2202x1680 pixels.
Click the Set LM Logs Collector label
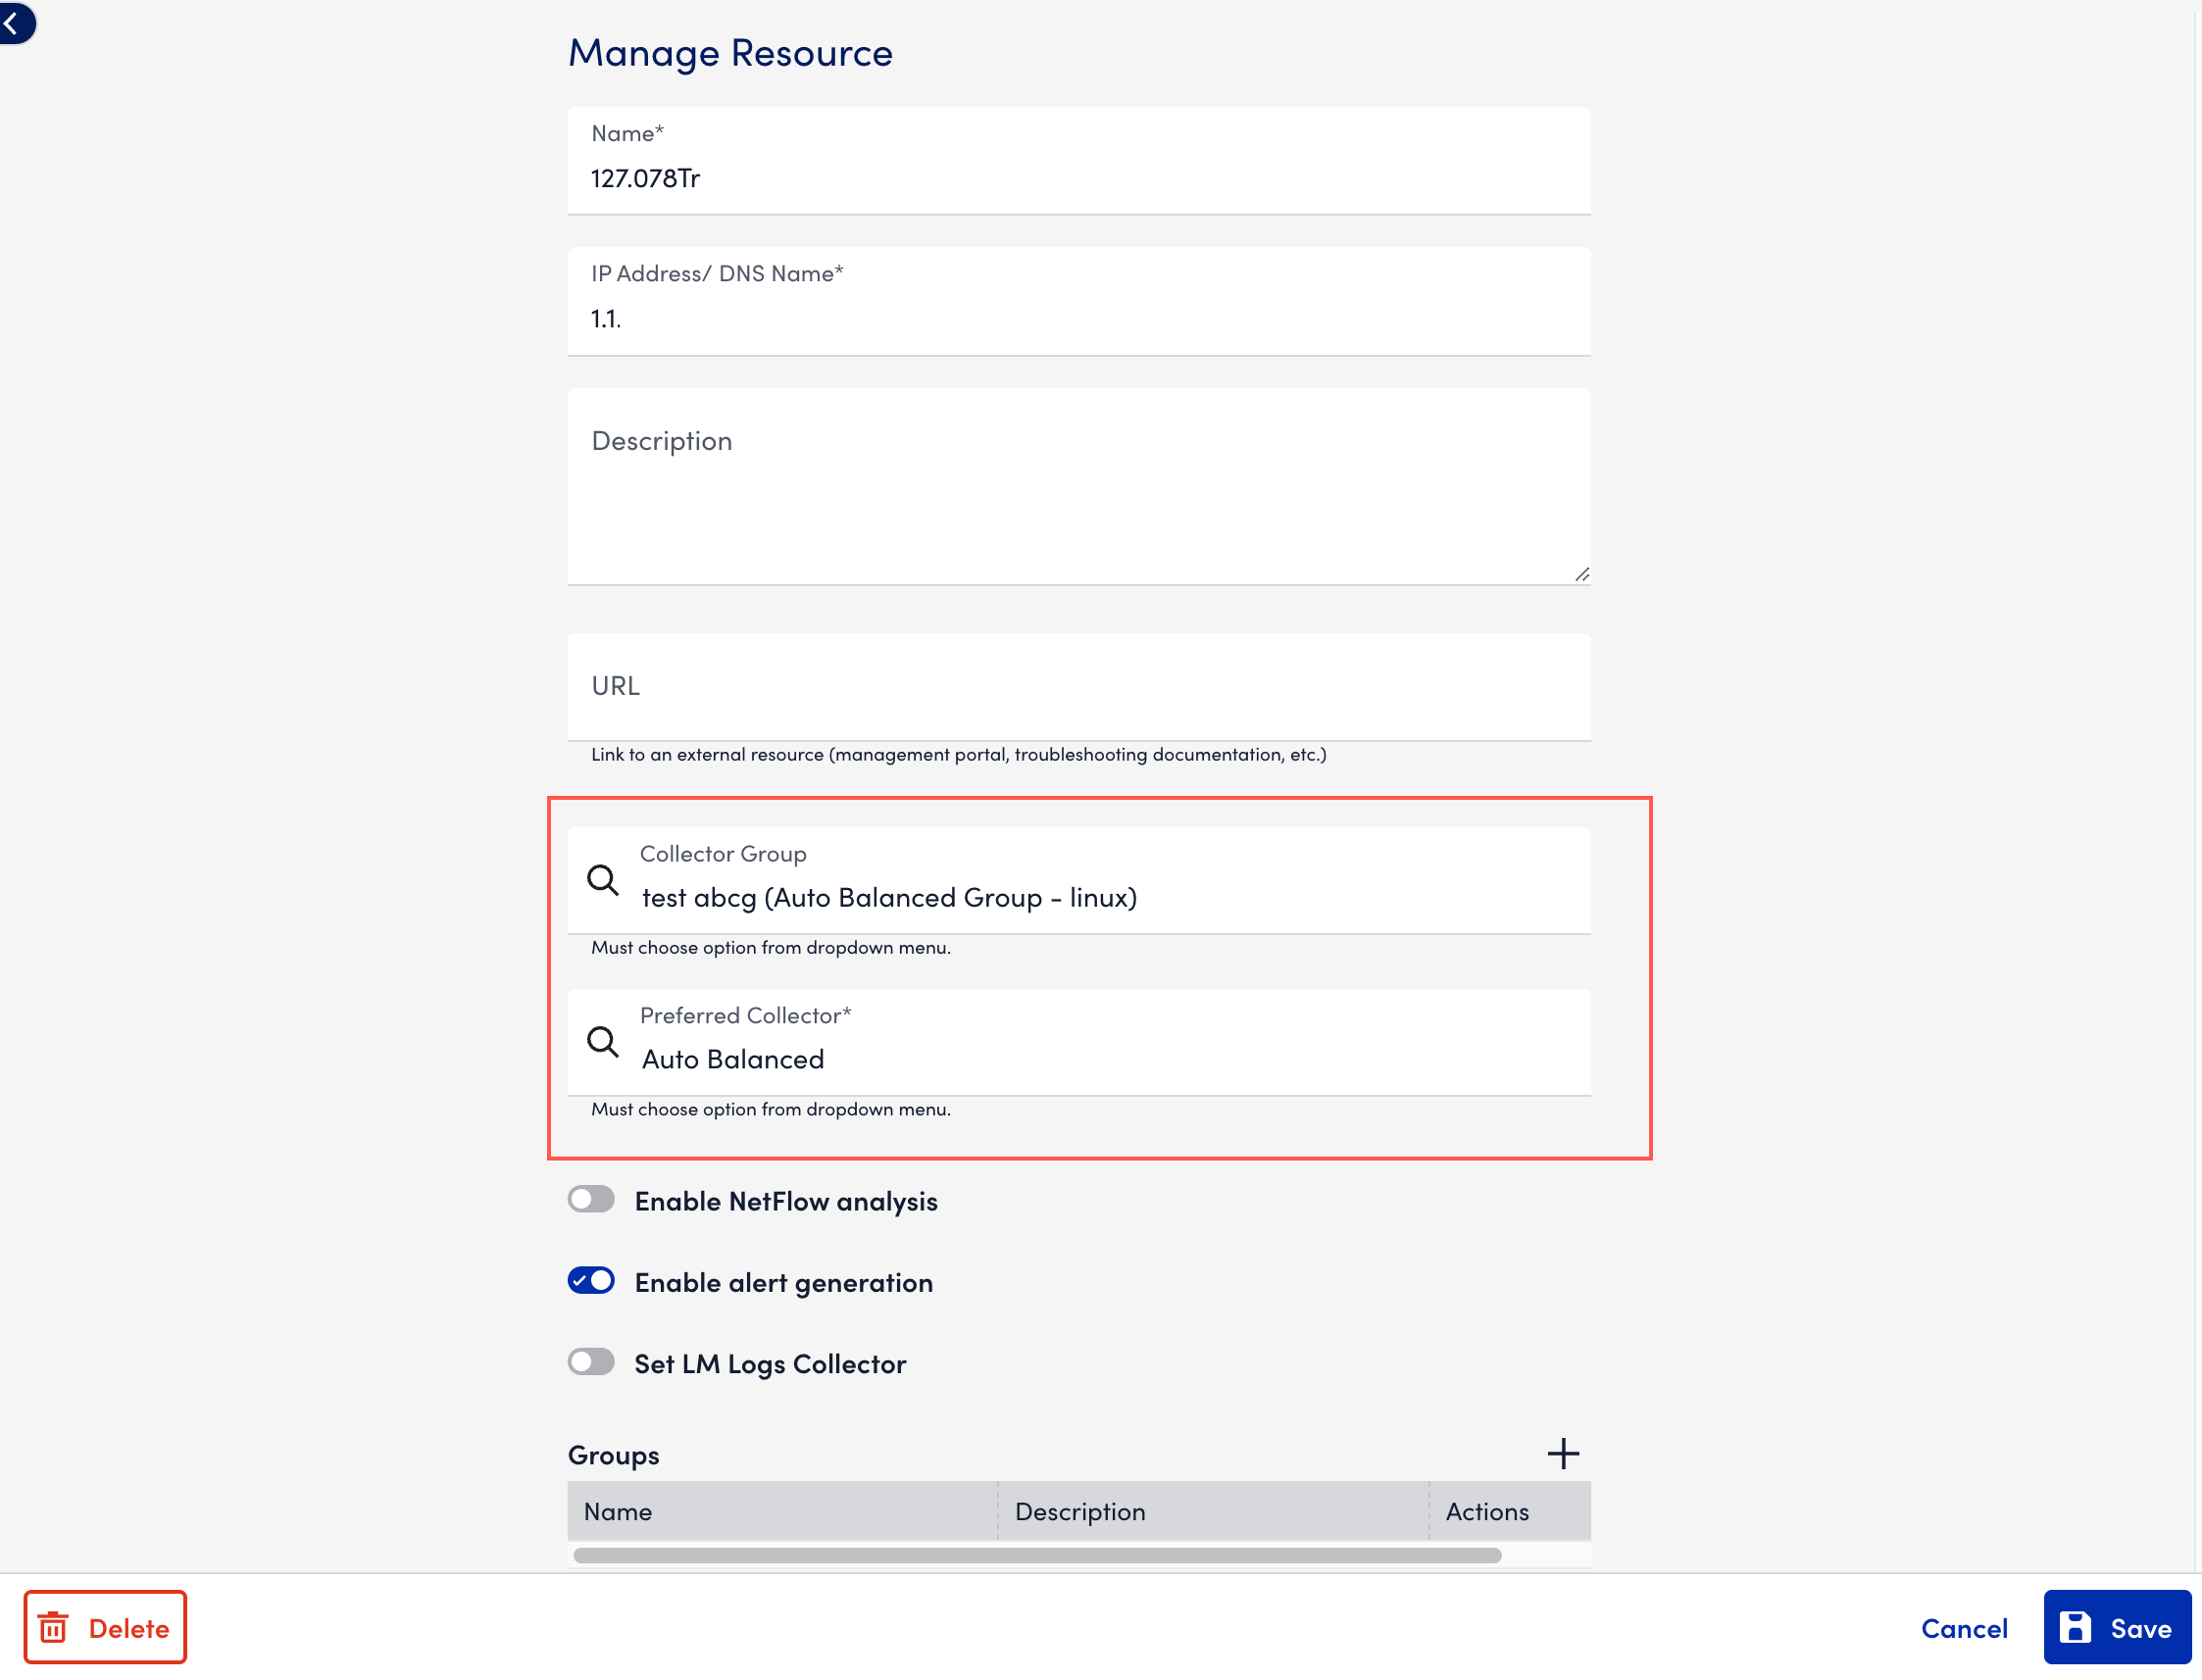tap(770, 1364)
